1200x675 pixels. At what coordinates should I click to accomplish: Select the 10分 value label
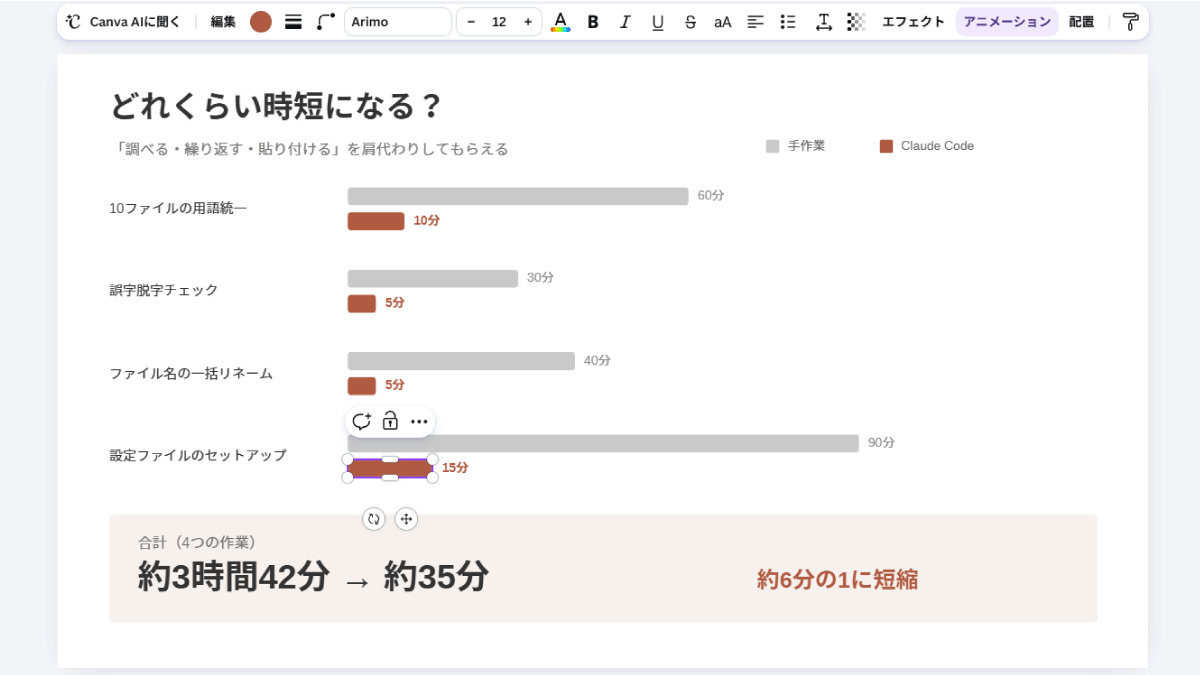coord(426,221)
